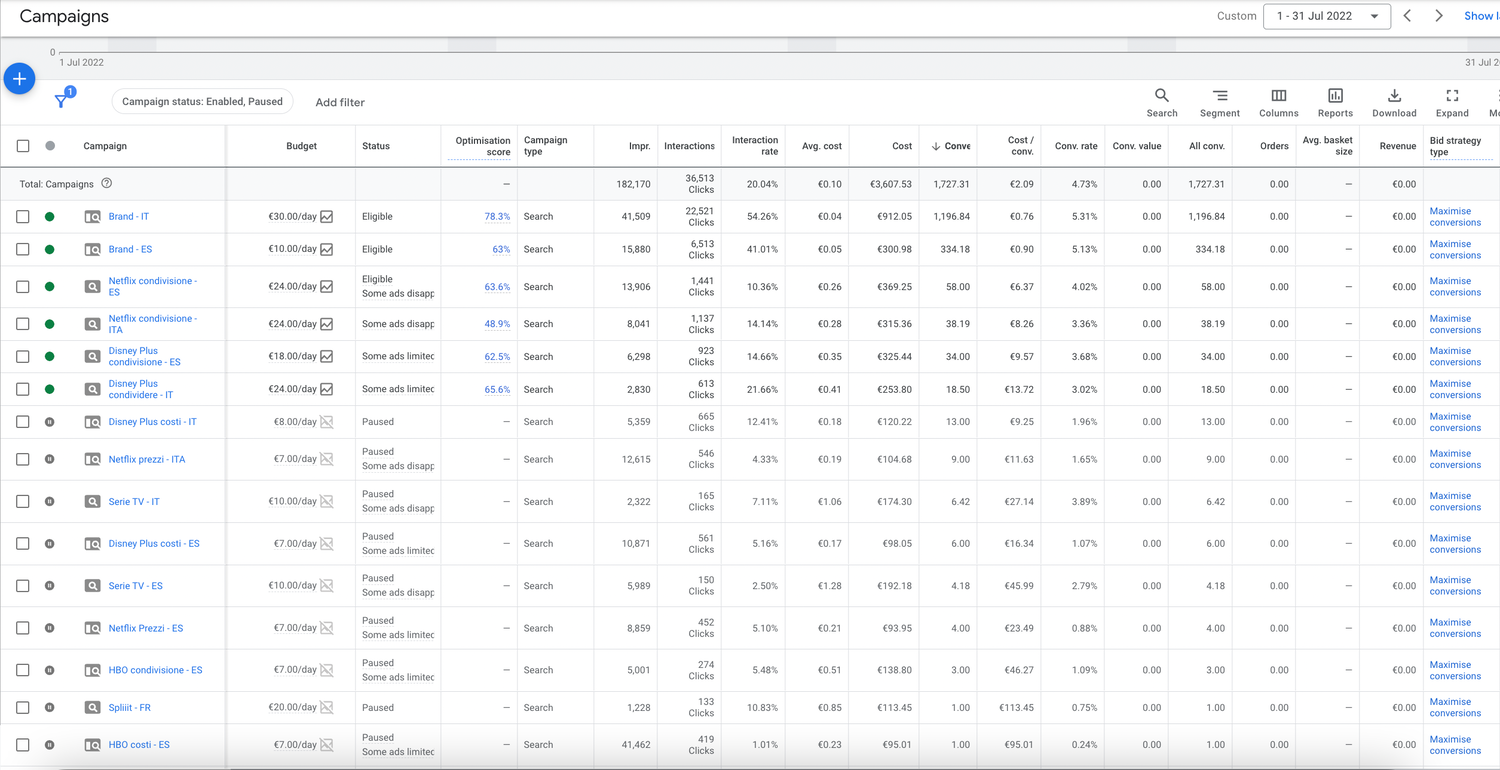Sort by the Optimisation score column header

[483, 146]
